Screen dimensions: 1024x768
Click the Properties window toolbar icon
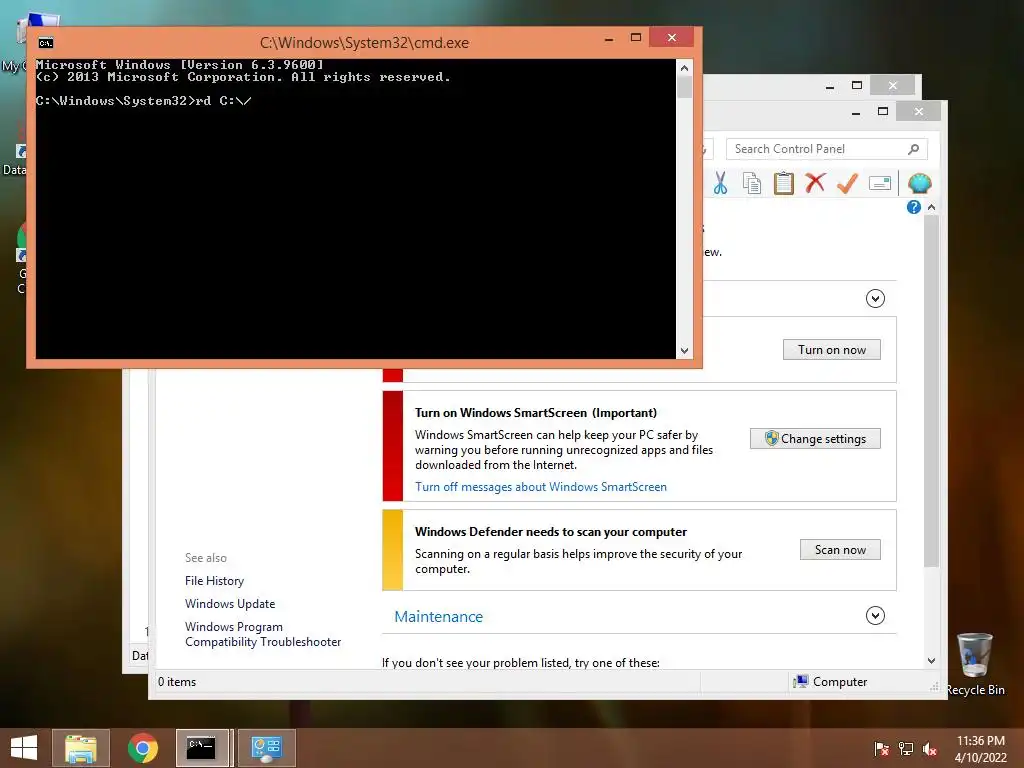pyautogui.click(x=880, y=184)
